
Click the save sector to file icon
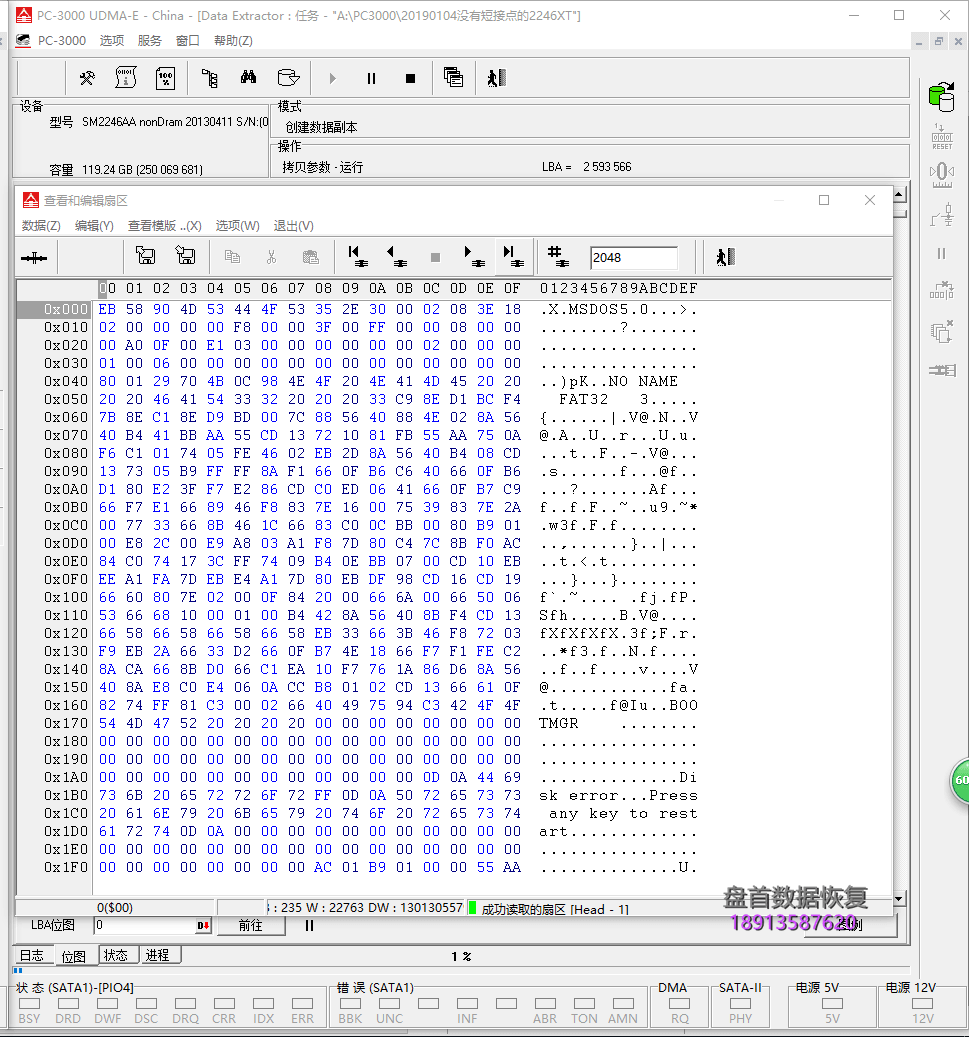coord(146,256)
